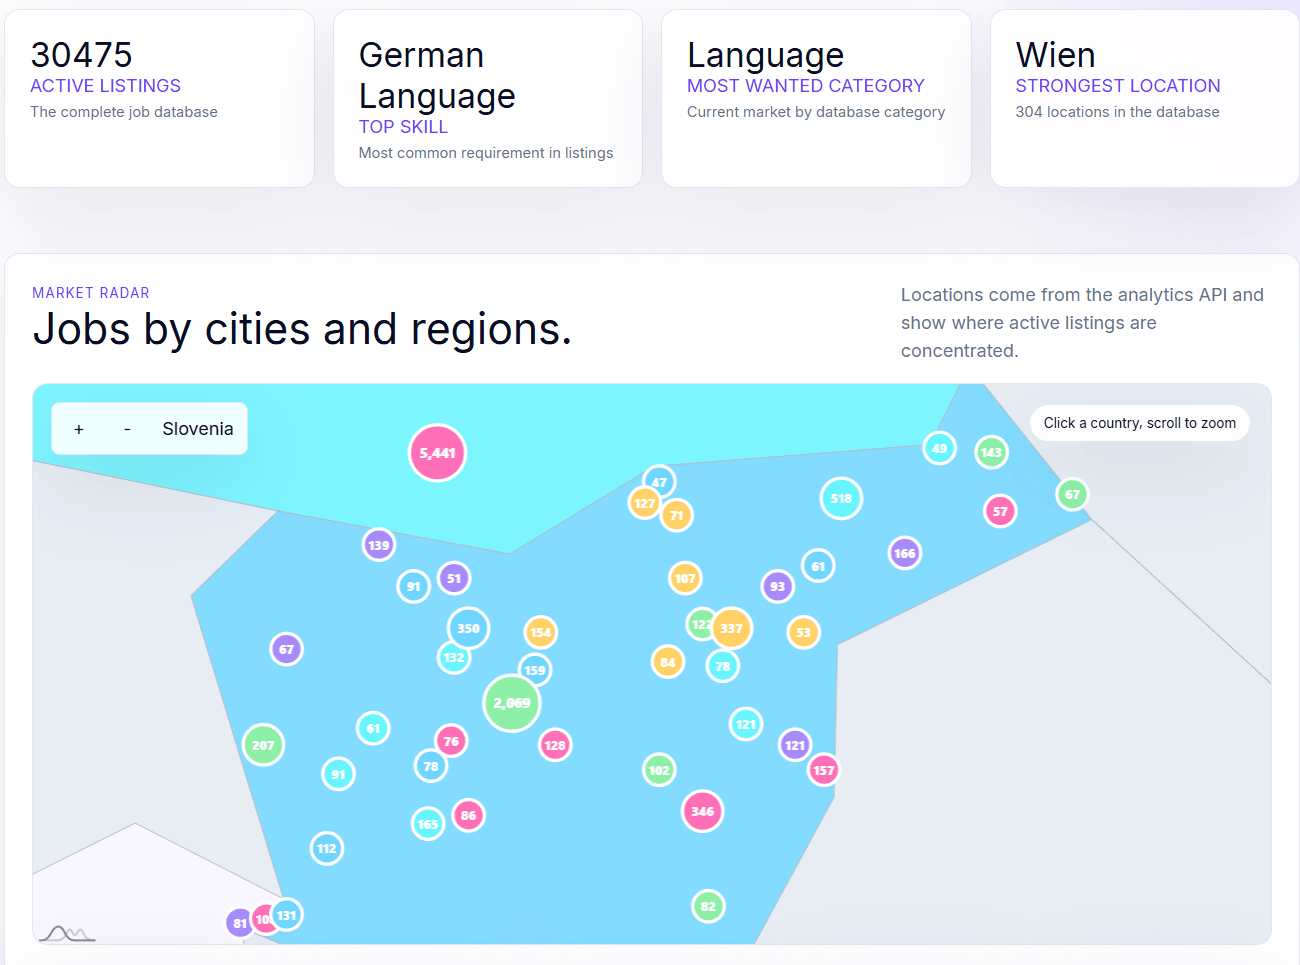Select the orange 154 marker
This screenshot has height=965, width=1300.
540,632
